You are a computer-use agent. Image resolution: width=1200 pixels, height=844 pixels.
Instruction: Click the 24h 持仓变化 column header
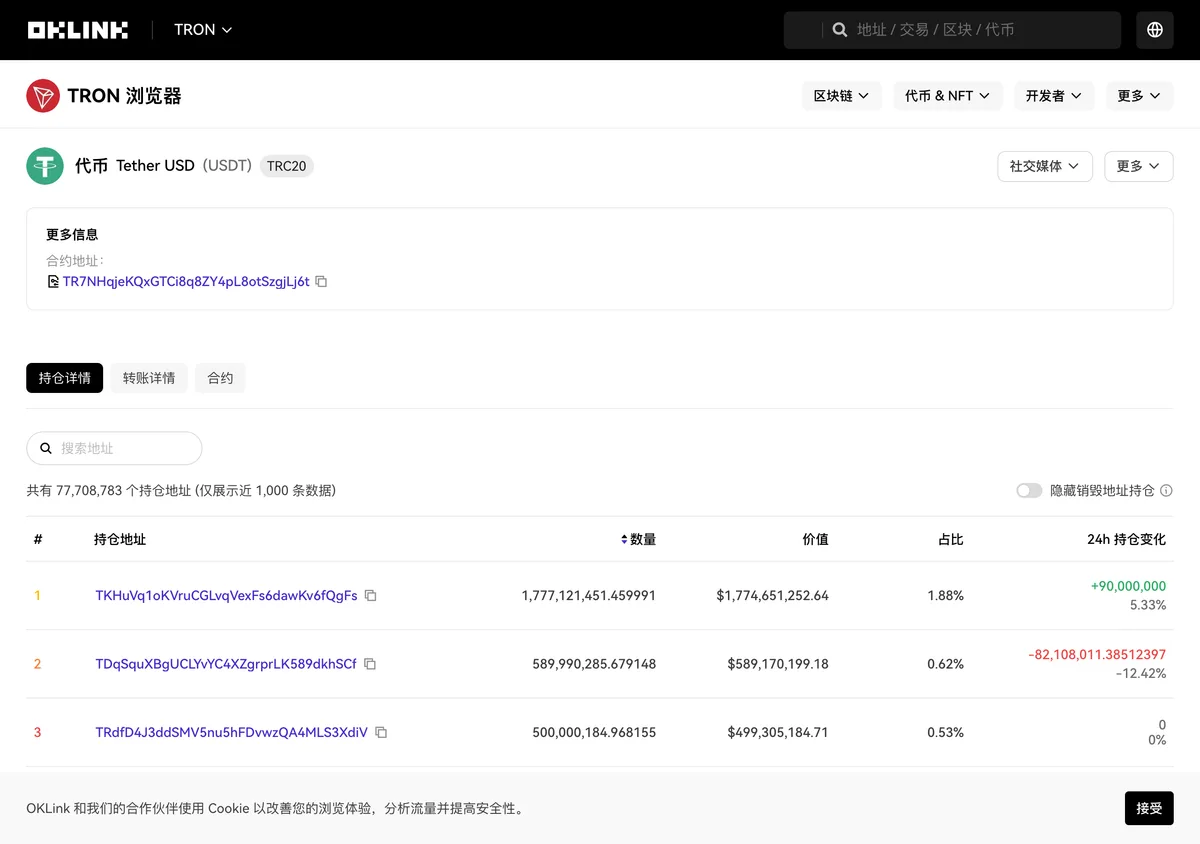[x=1126, y=539]
